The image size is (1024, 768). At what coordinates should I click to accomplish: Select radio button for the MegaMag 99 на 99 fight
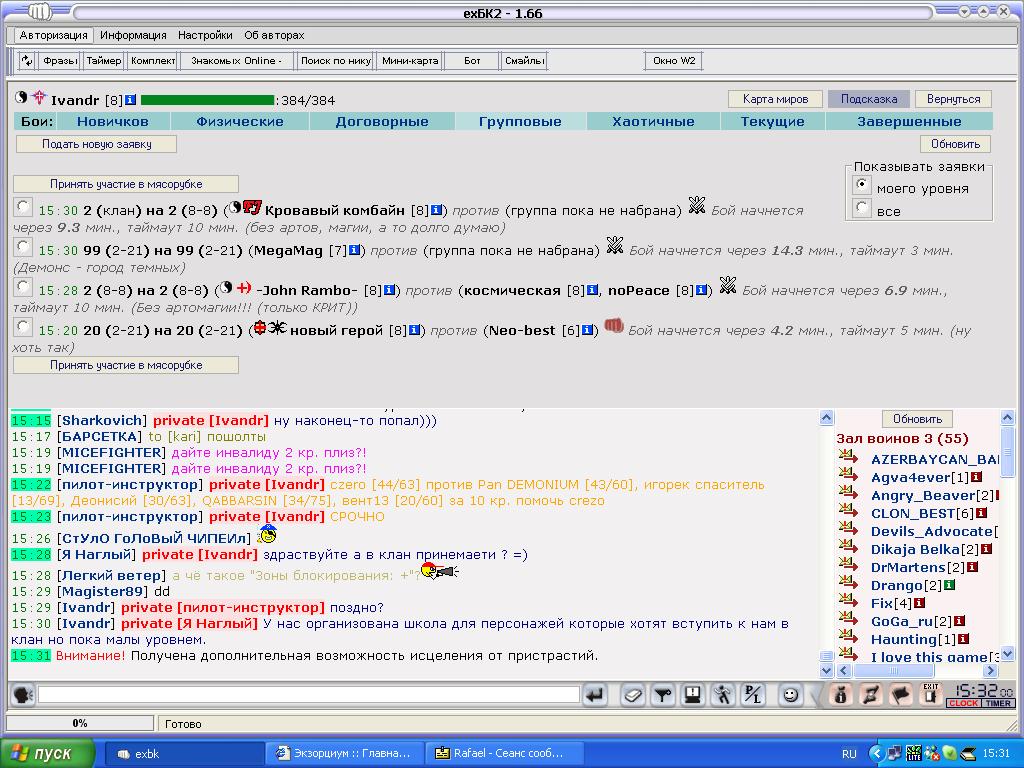tap(23, 247)
